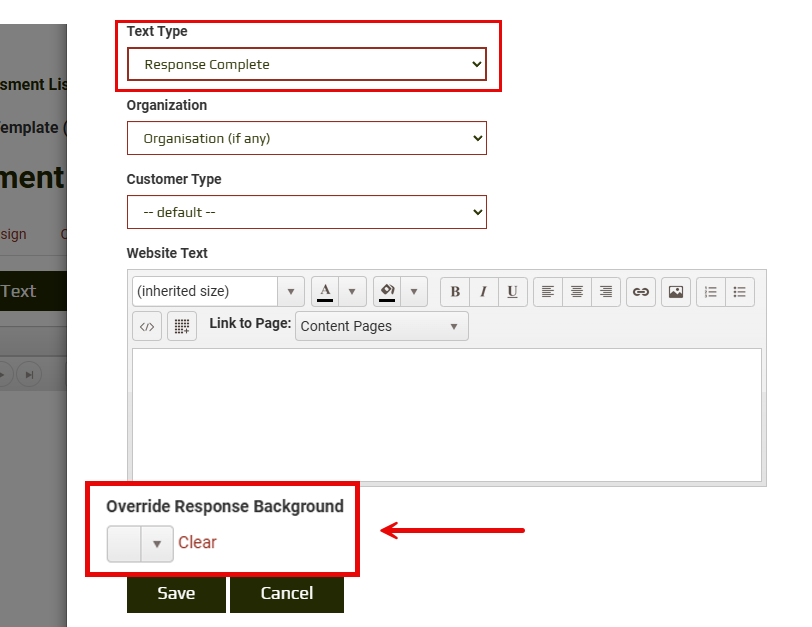The height and width of the screenshot is (627, 812).
Task: Toggle underline text formatting
Action: click(x=512, y=292)
